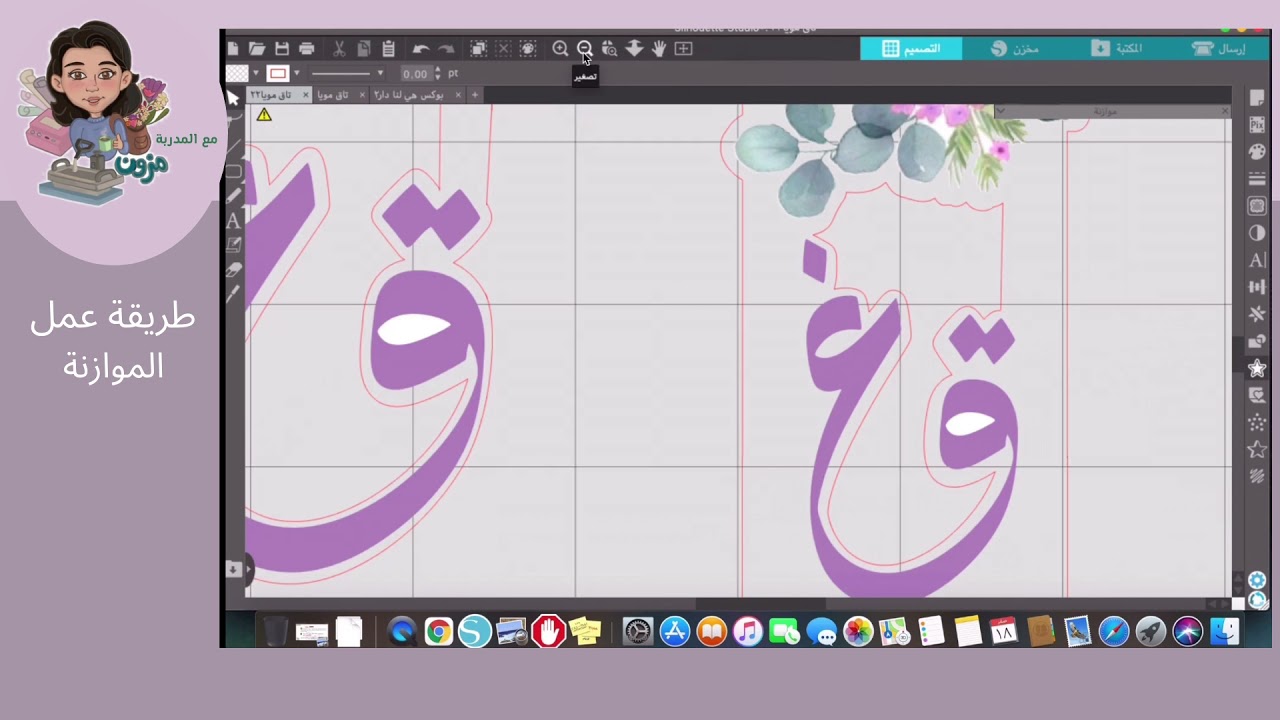Close the موازنة panel
Screen dimensions: 1280x720
coord(1225,111)
